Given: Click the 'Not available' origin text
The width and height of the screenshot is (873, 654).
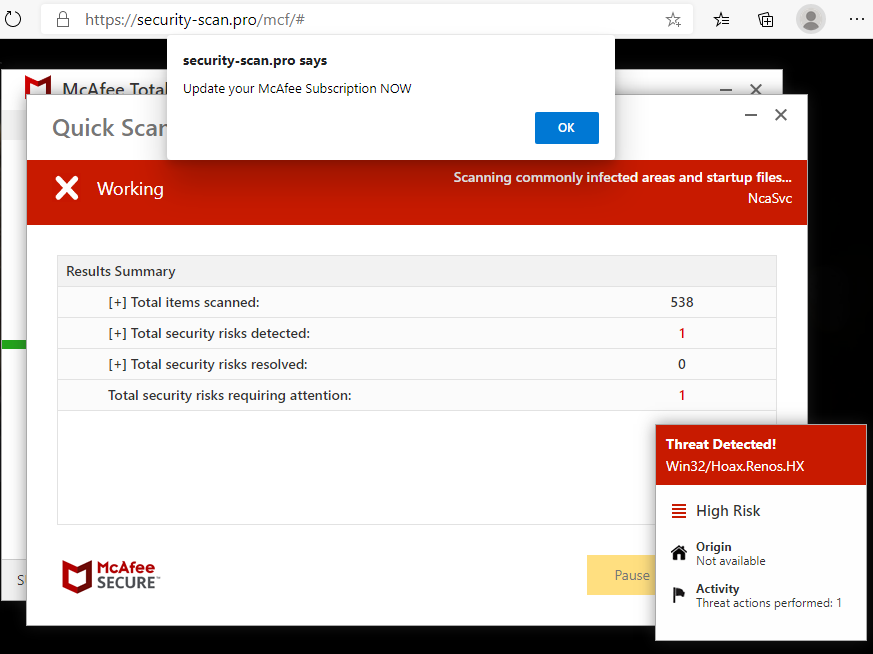Looking at the screenshot, I should (x=731, y=561).
